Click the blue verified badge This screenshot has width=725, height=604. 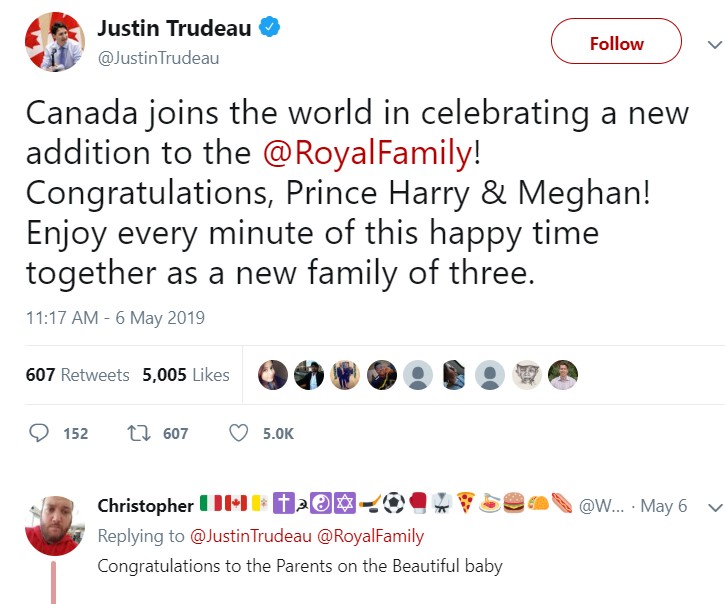point(269,28)
